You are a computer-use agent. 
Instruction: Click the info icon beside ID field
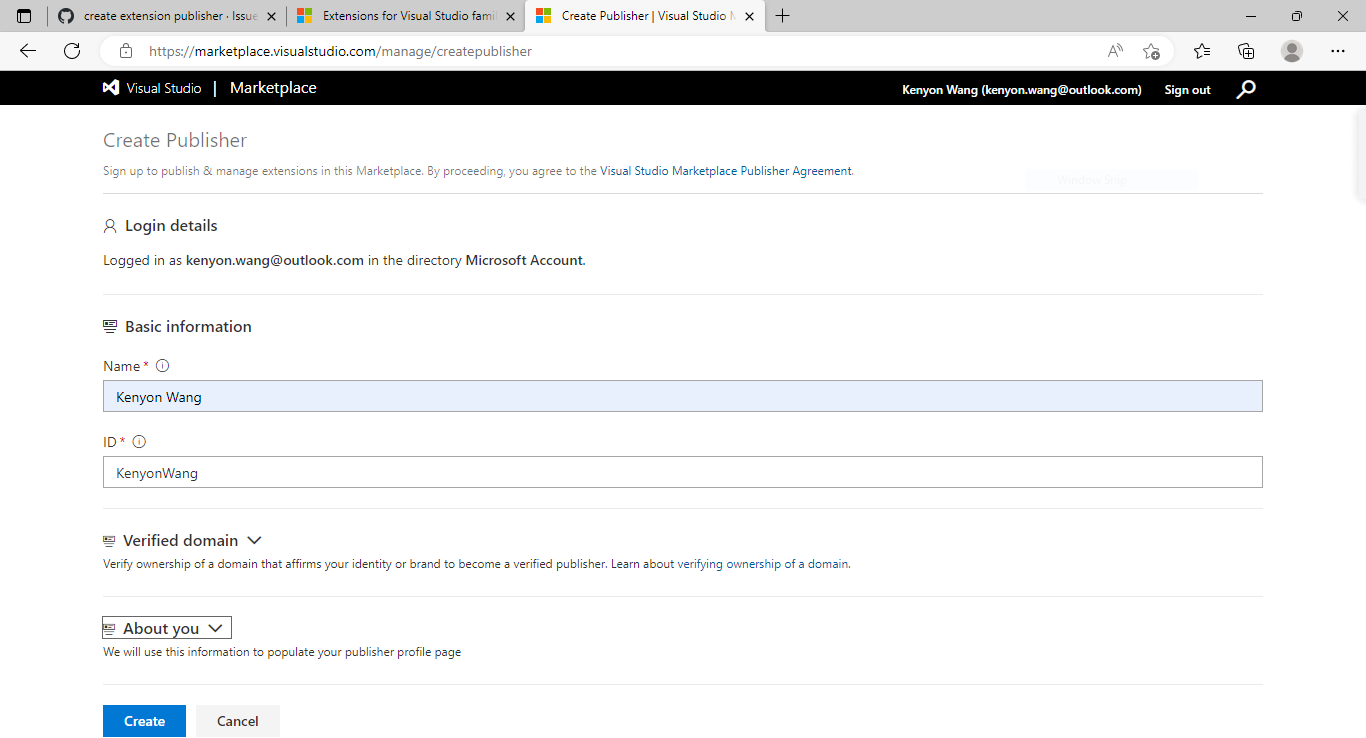click(139, 441)
